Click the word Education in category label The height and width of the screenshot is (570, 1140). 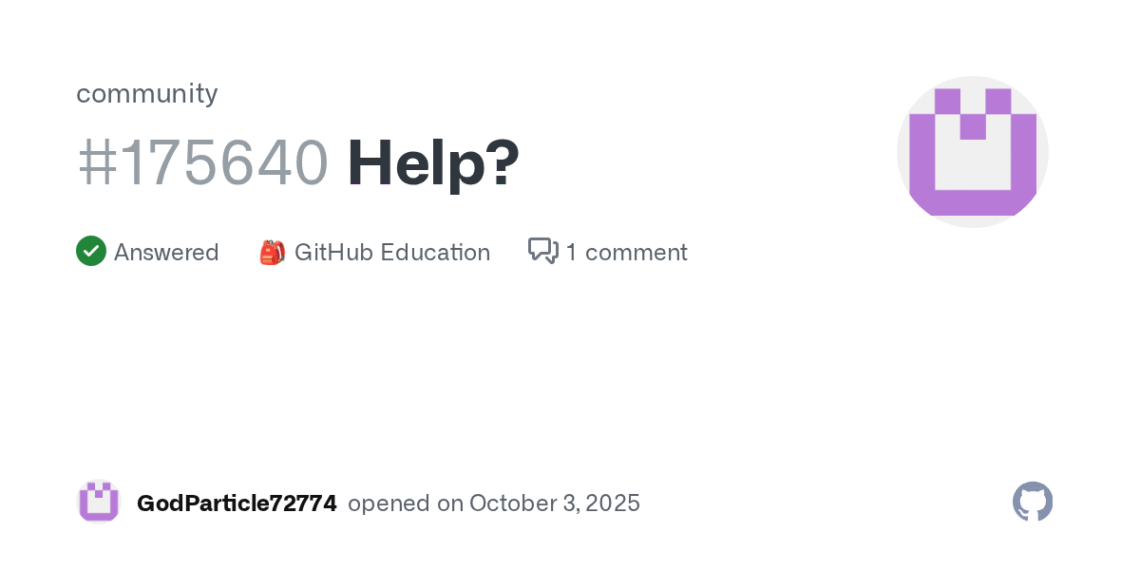(x=435, y=252)
